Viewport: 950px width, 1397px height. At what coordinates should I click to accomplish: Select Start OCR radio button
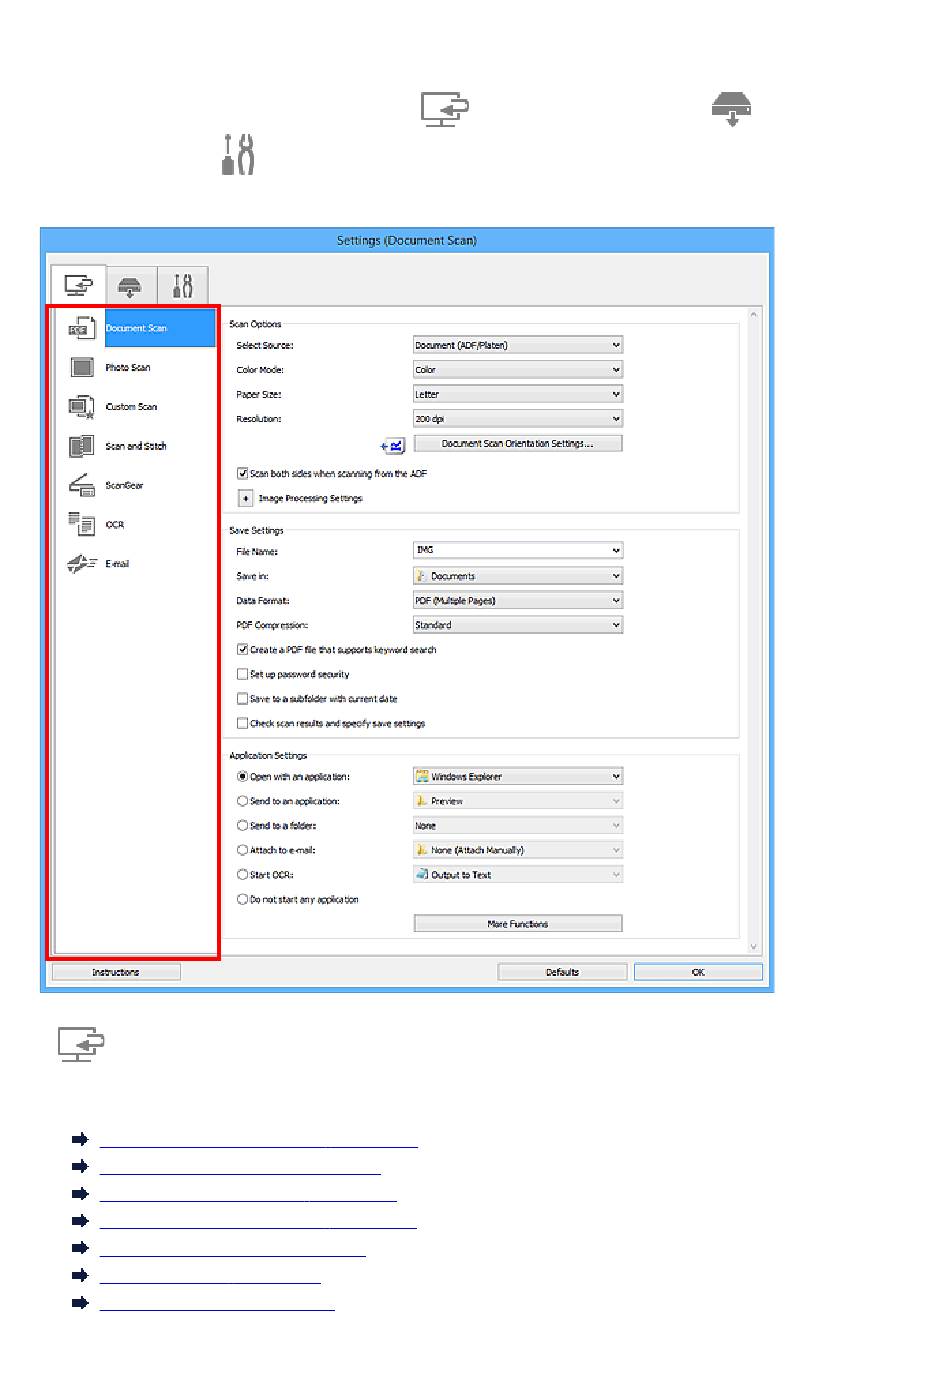click(242, 875)
